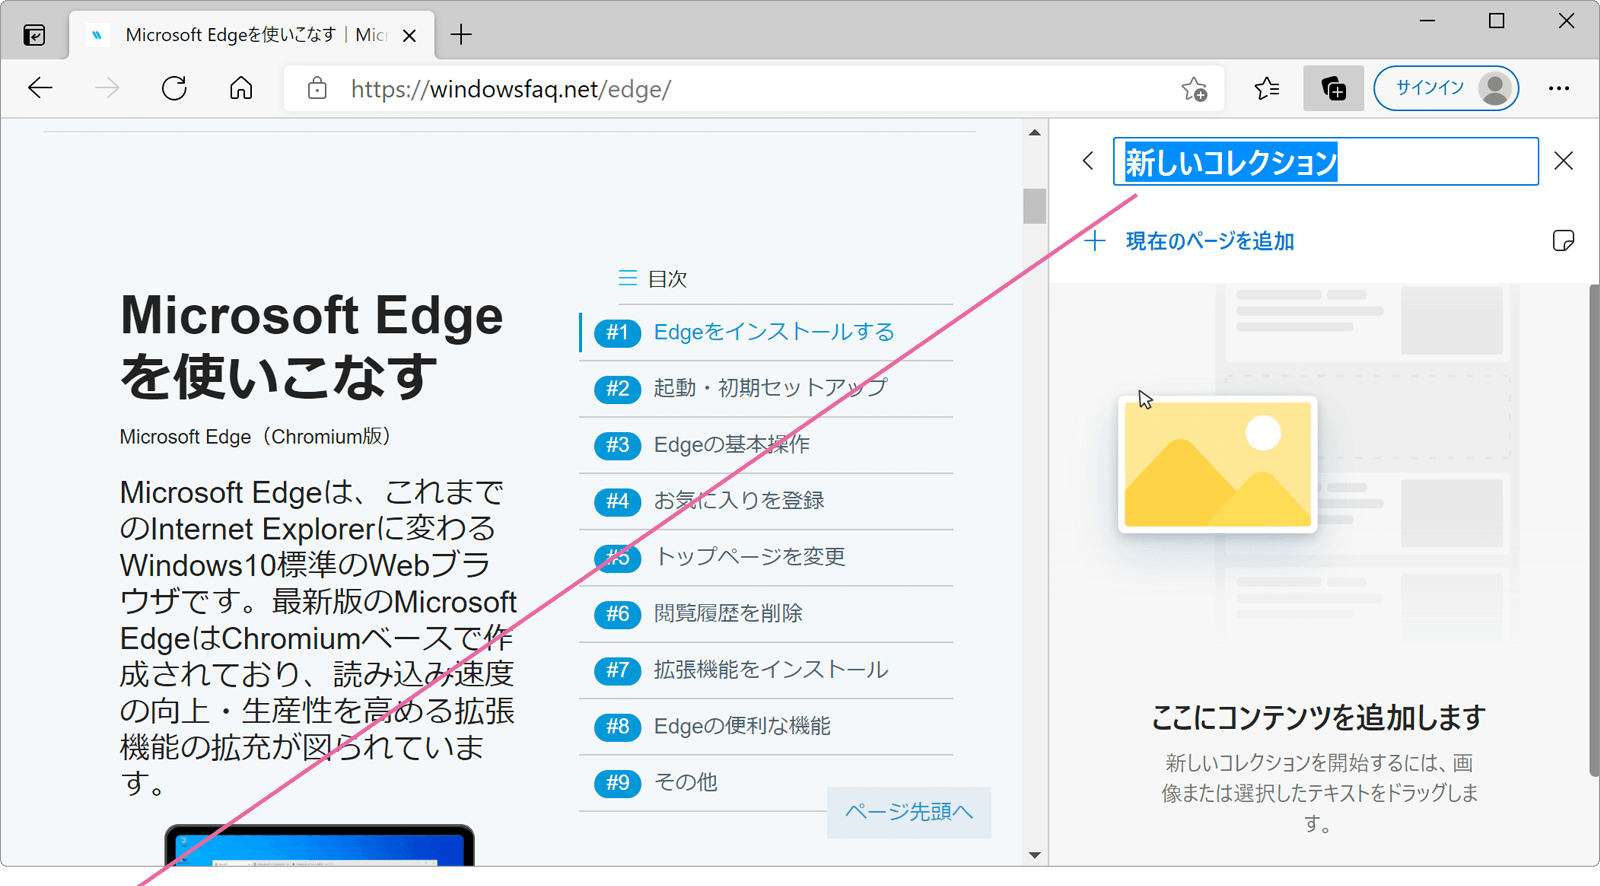View site information lock icon
The height and width of the screenshot is (886, 1600).
317,88
